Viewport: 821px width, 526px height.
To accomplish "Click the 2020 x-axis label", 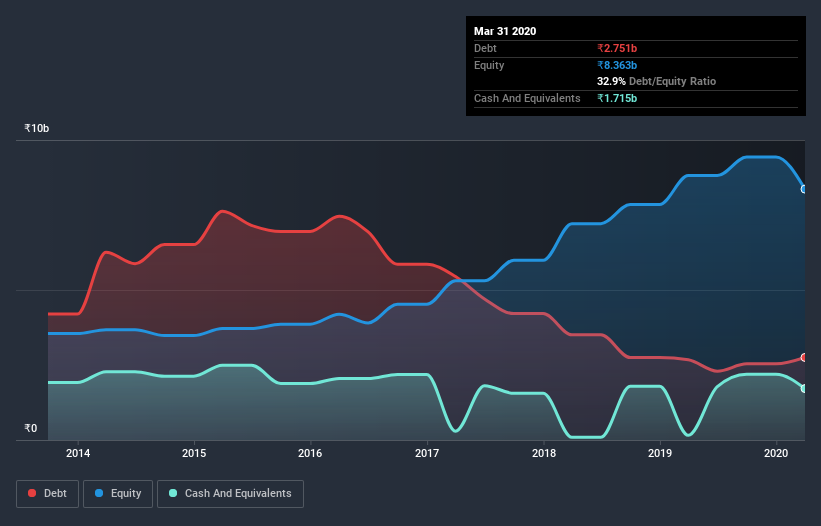I will pyautogui.click(x=776, y=453).
